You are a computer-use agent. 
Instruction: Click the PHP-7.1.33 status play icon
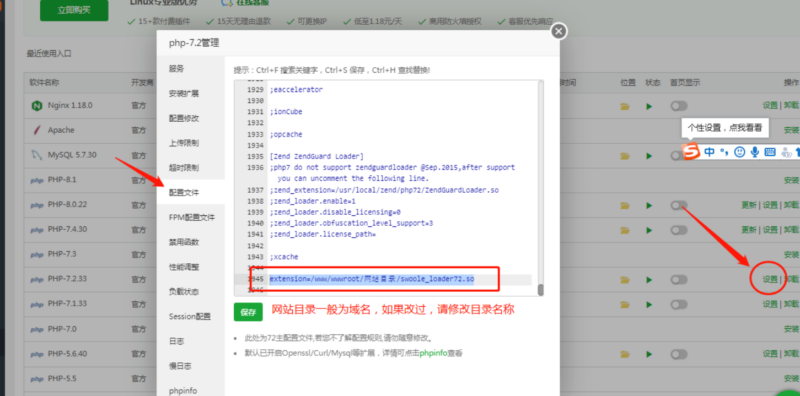point(649,305)
